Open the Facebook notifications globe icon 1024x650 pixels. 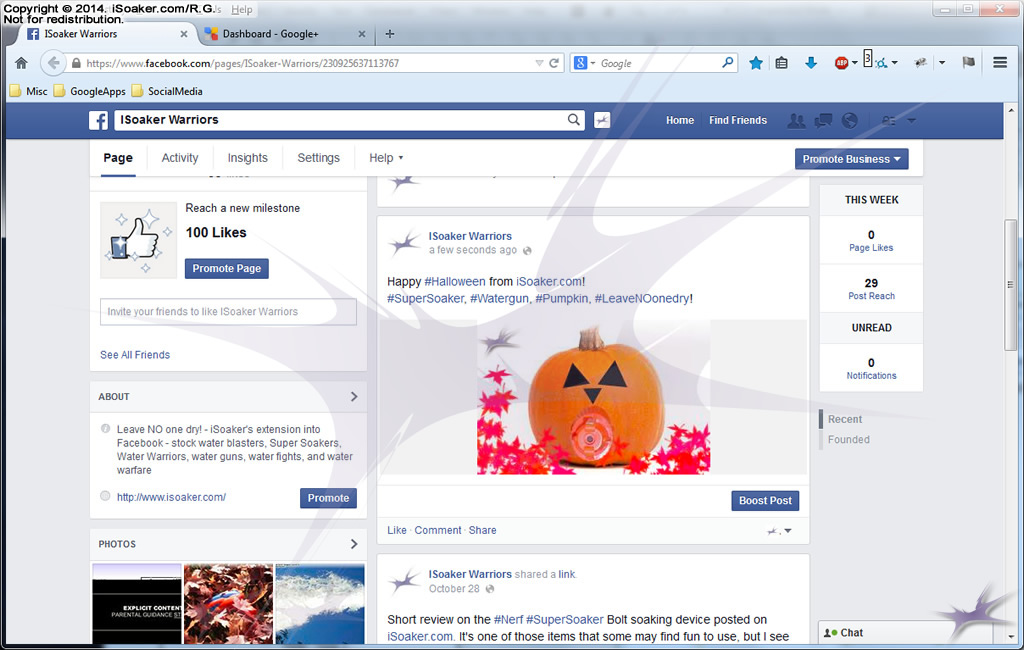(x=850, y=120)
